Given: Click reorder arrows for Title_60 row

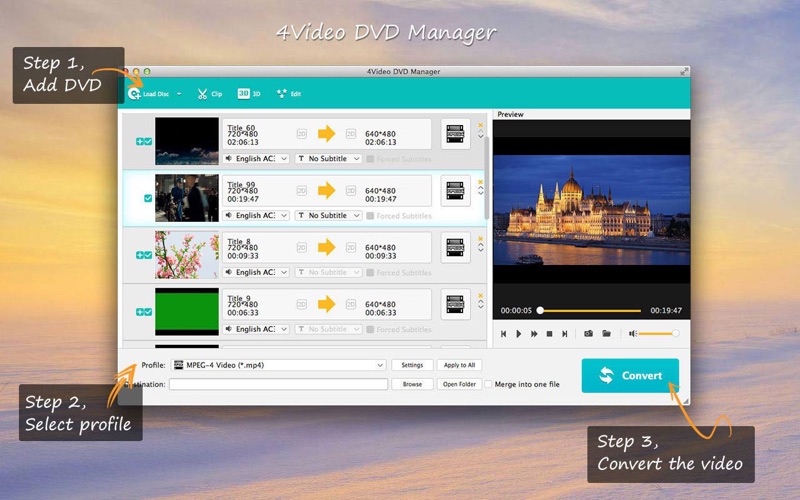Looking at the screenshot, I should pyautogui.click(x=480, y=135).
